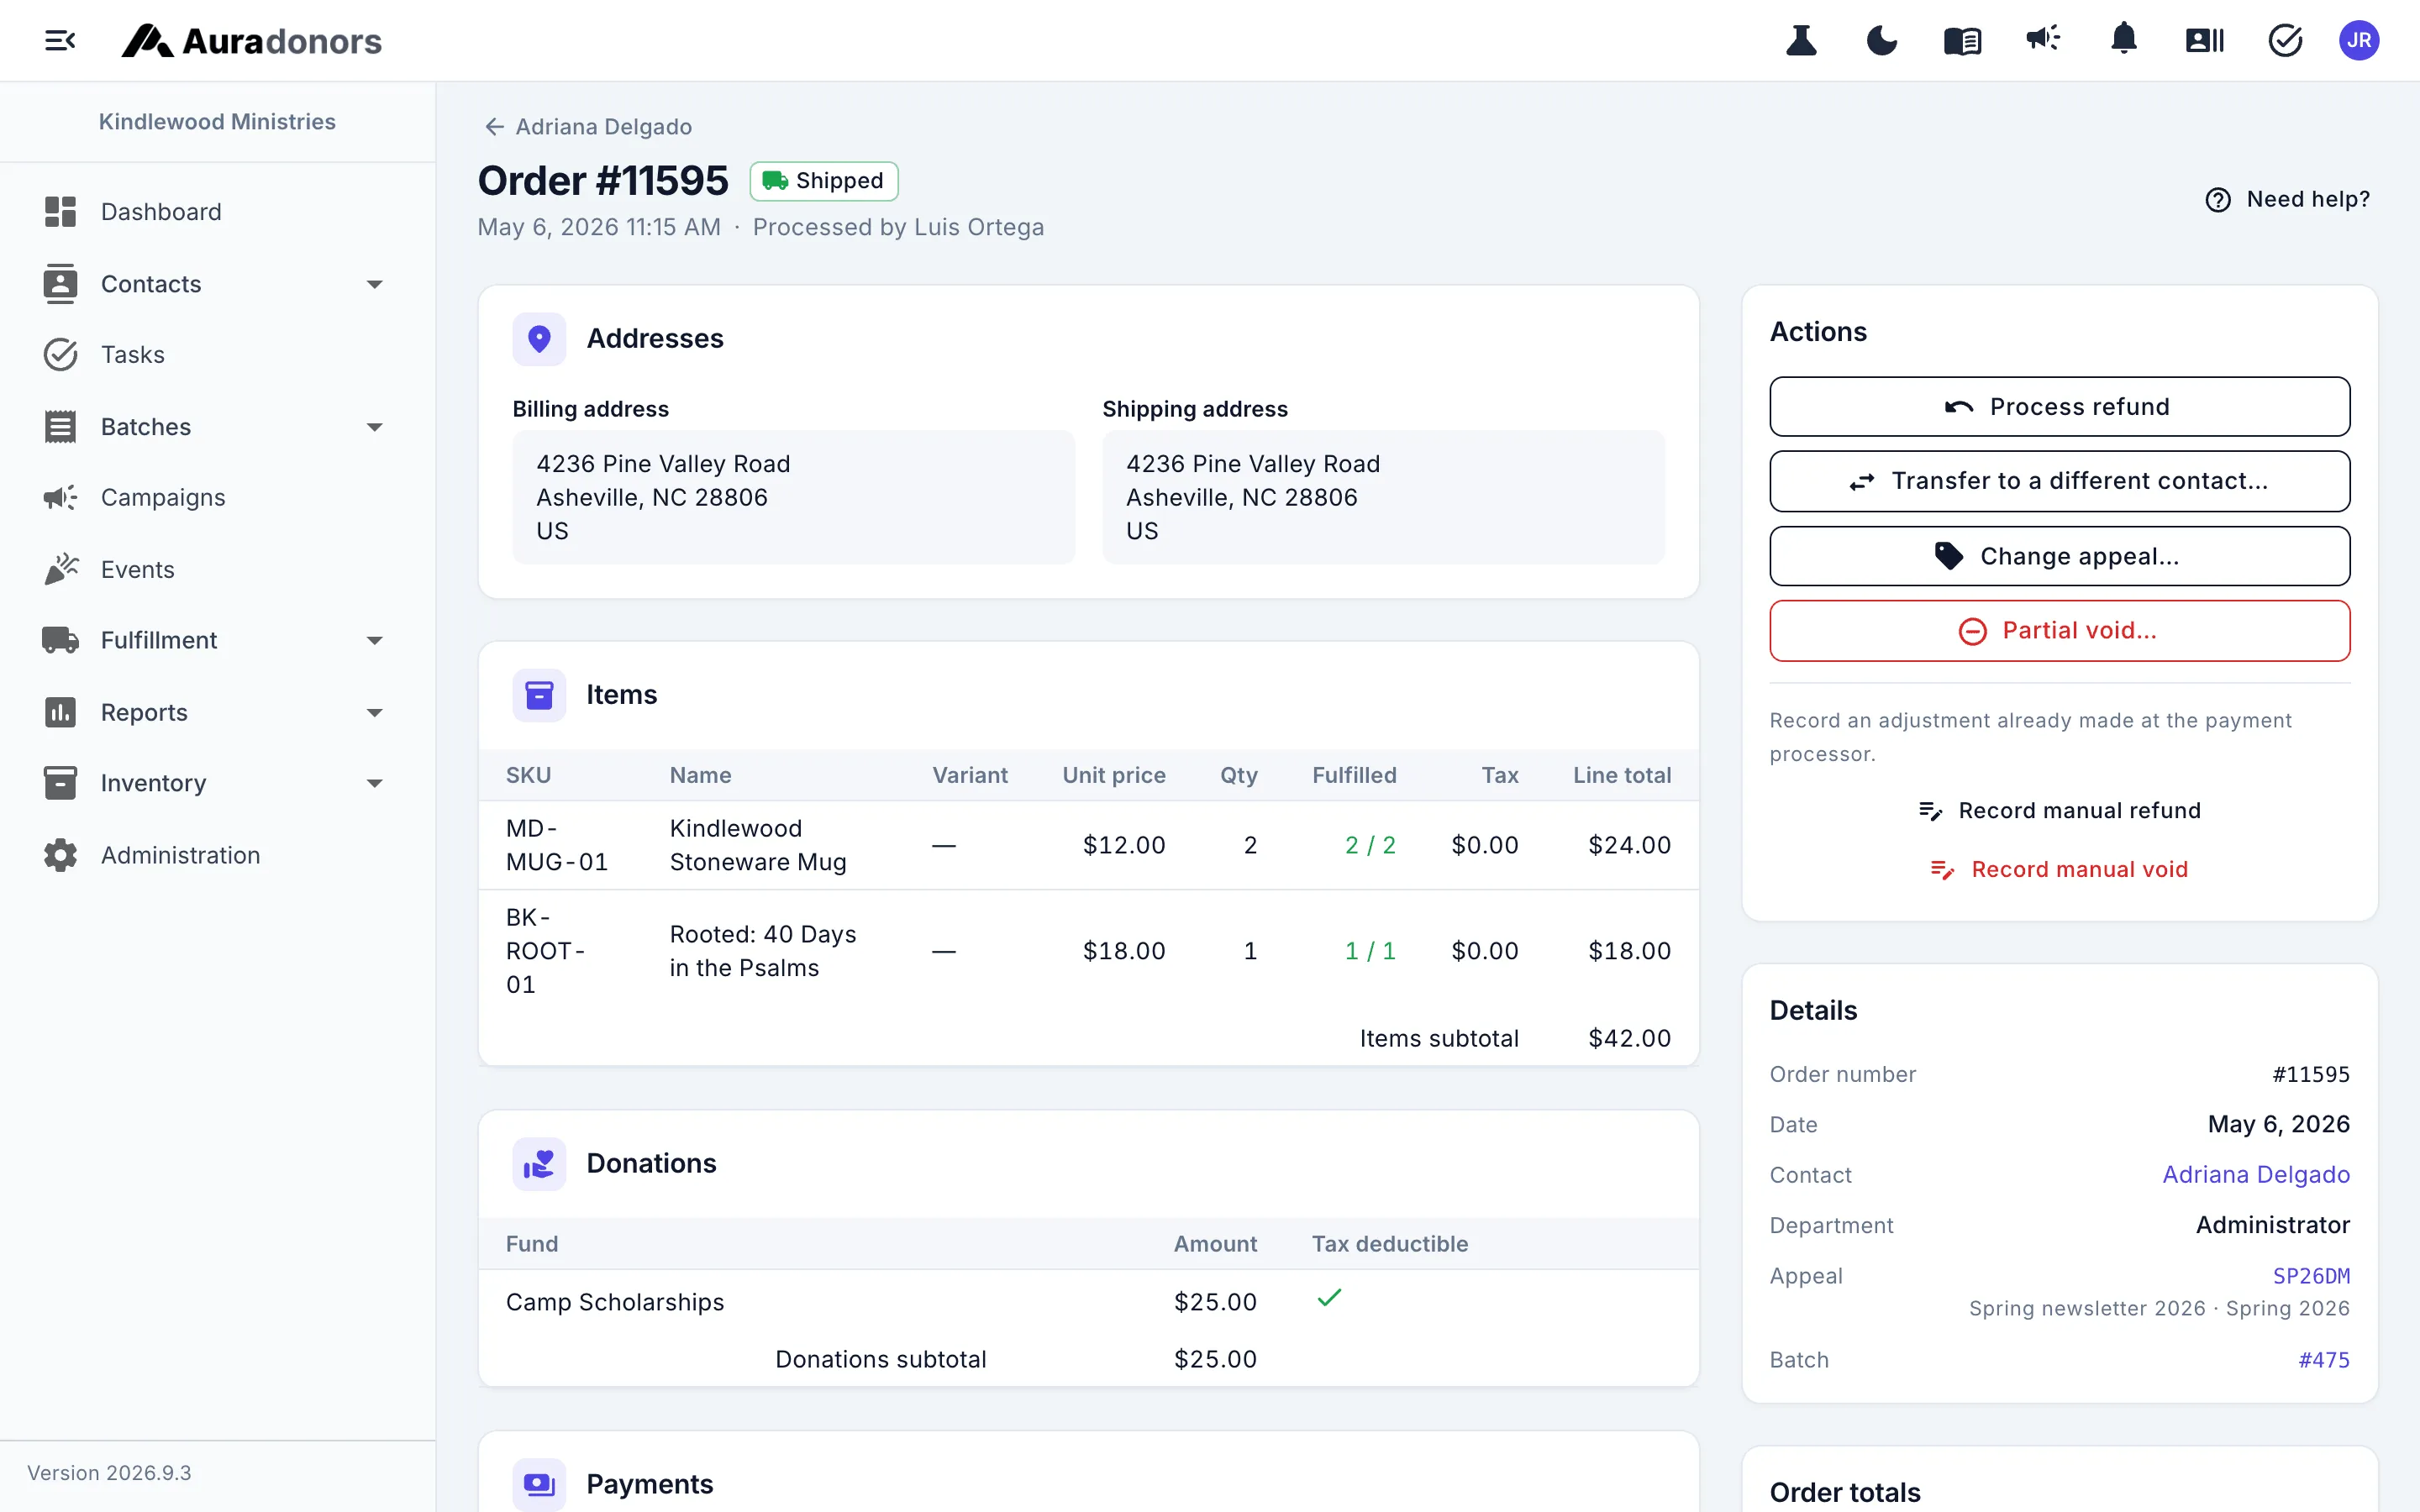
Task: Click the Change appeal button
Action: click(x=2059, y=556)
